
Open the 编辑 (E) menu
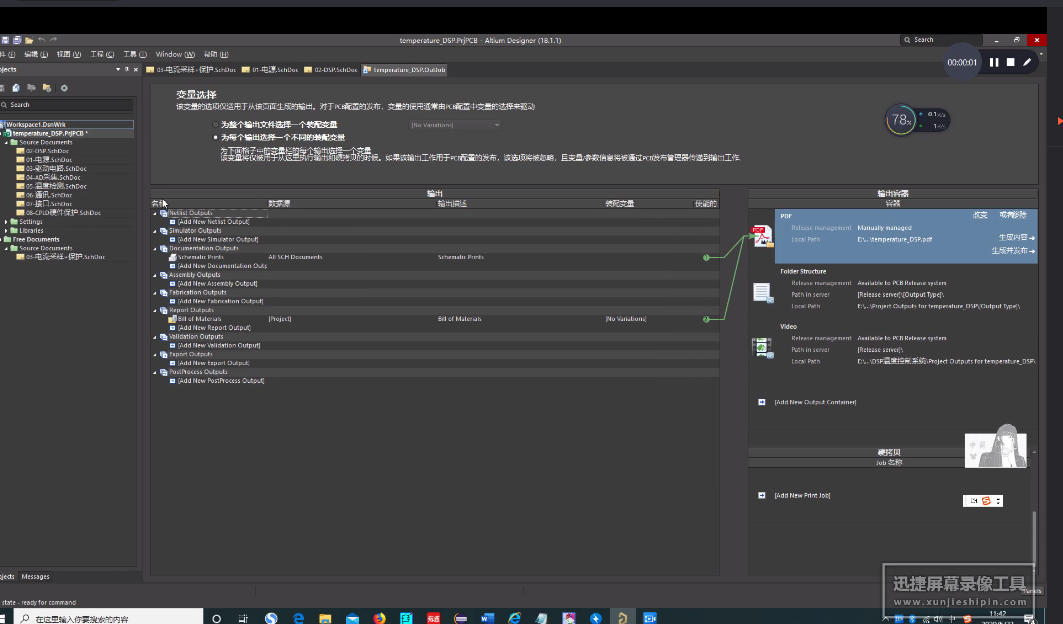36,54
